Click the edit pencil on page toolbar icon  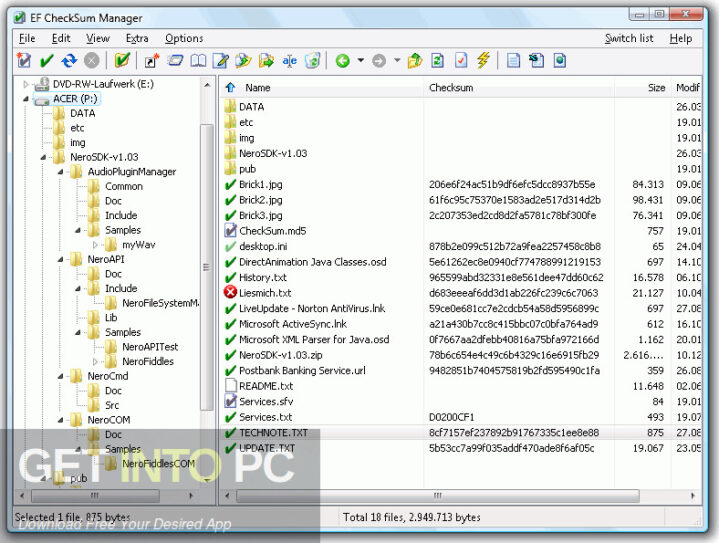point(221,60)
